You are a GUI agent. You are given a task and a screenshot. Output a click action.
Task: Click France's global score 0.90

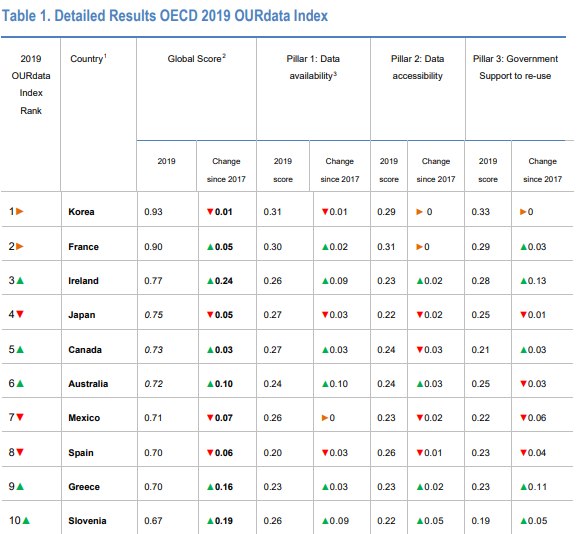153,247
